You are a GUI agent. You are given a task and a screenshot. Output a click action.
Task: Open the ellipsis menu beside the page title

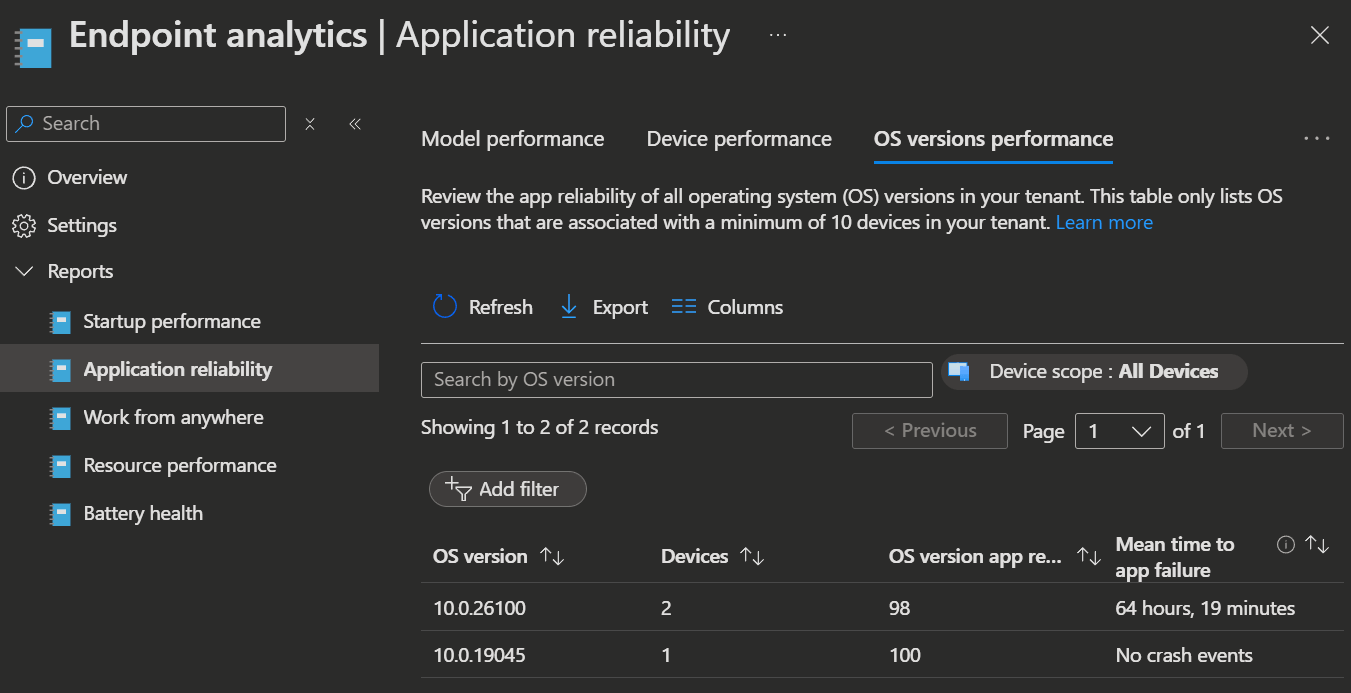click(x=777, y=36)
